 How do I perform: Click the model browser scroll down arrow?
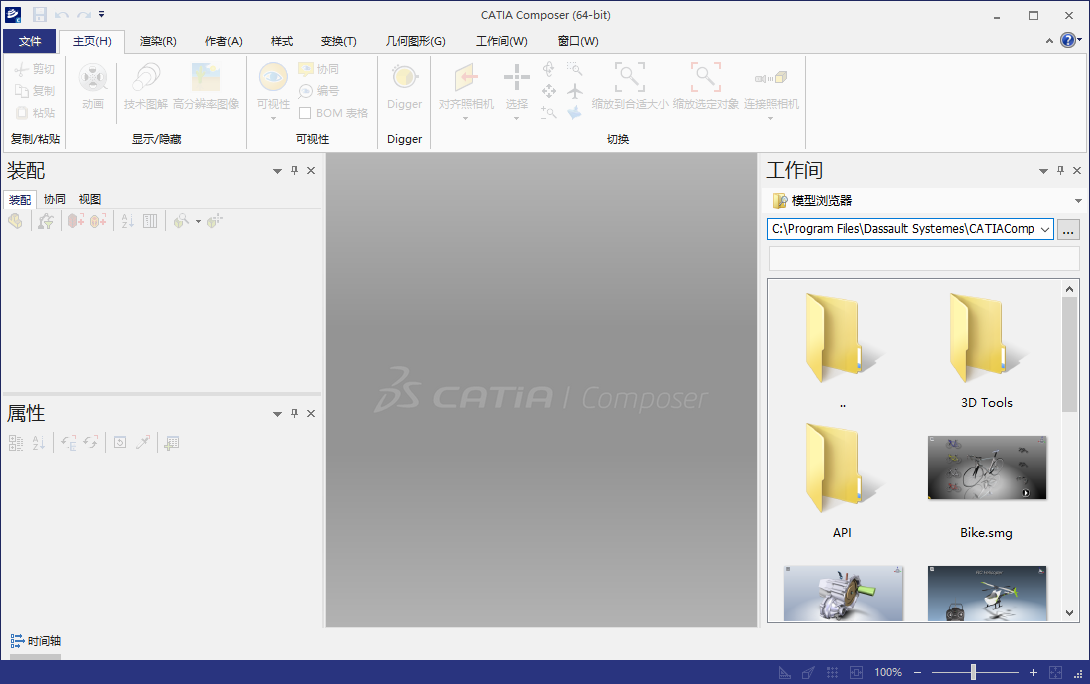1069,613
